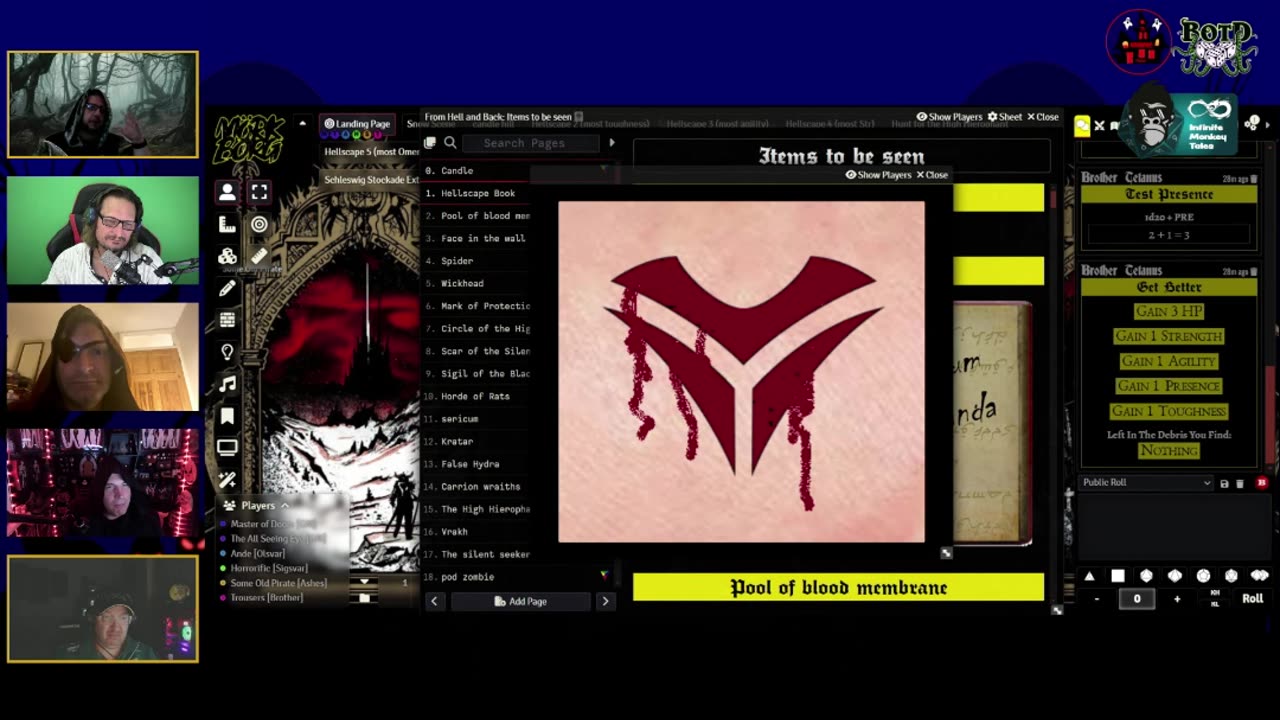This screenshot has height=720, width=1280.
Task: Select the Token Controls tool
Action: tap(227, 193)
